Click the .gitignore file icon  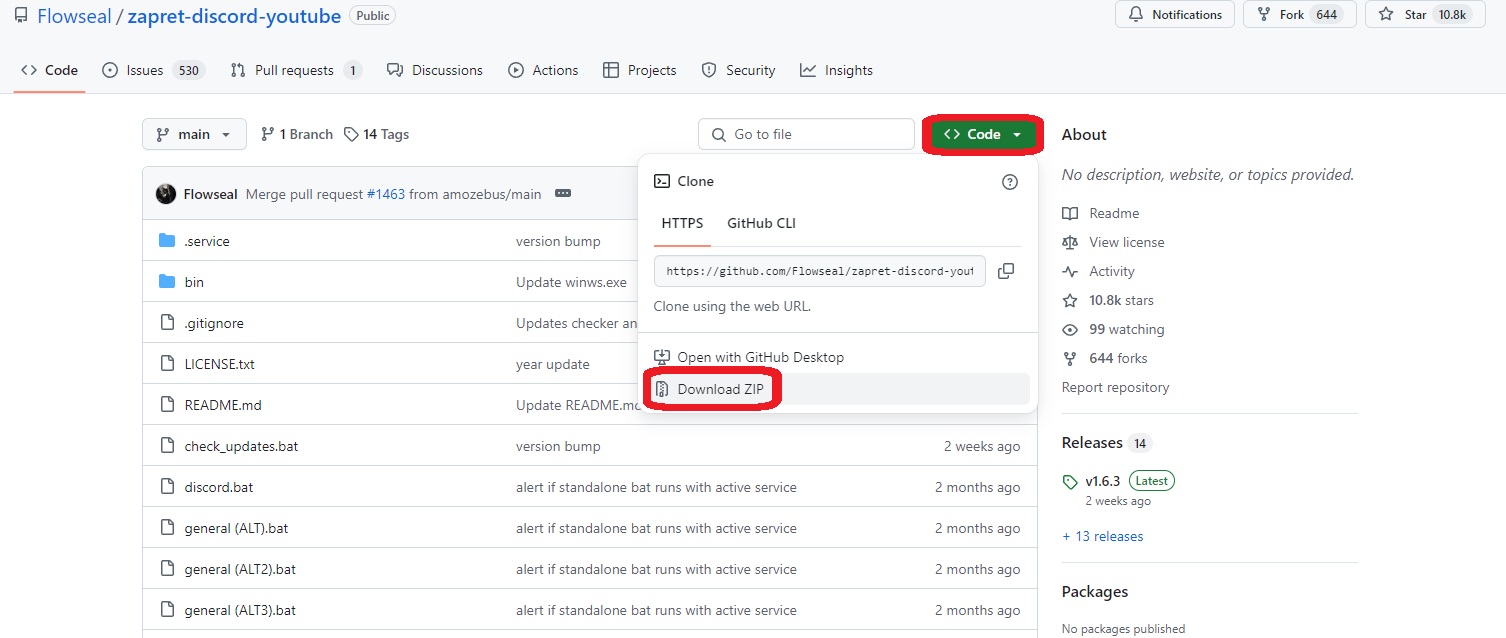167,323
